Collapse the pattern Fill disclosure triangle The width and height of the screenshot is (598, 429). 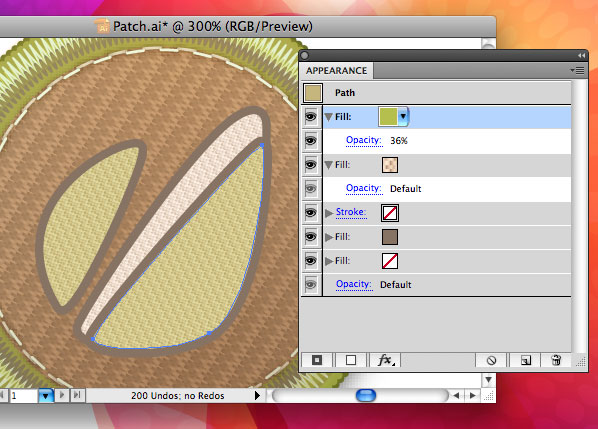click(329, 165)
